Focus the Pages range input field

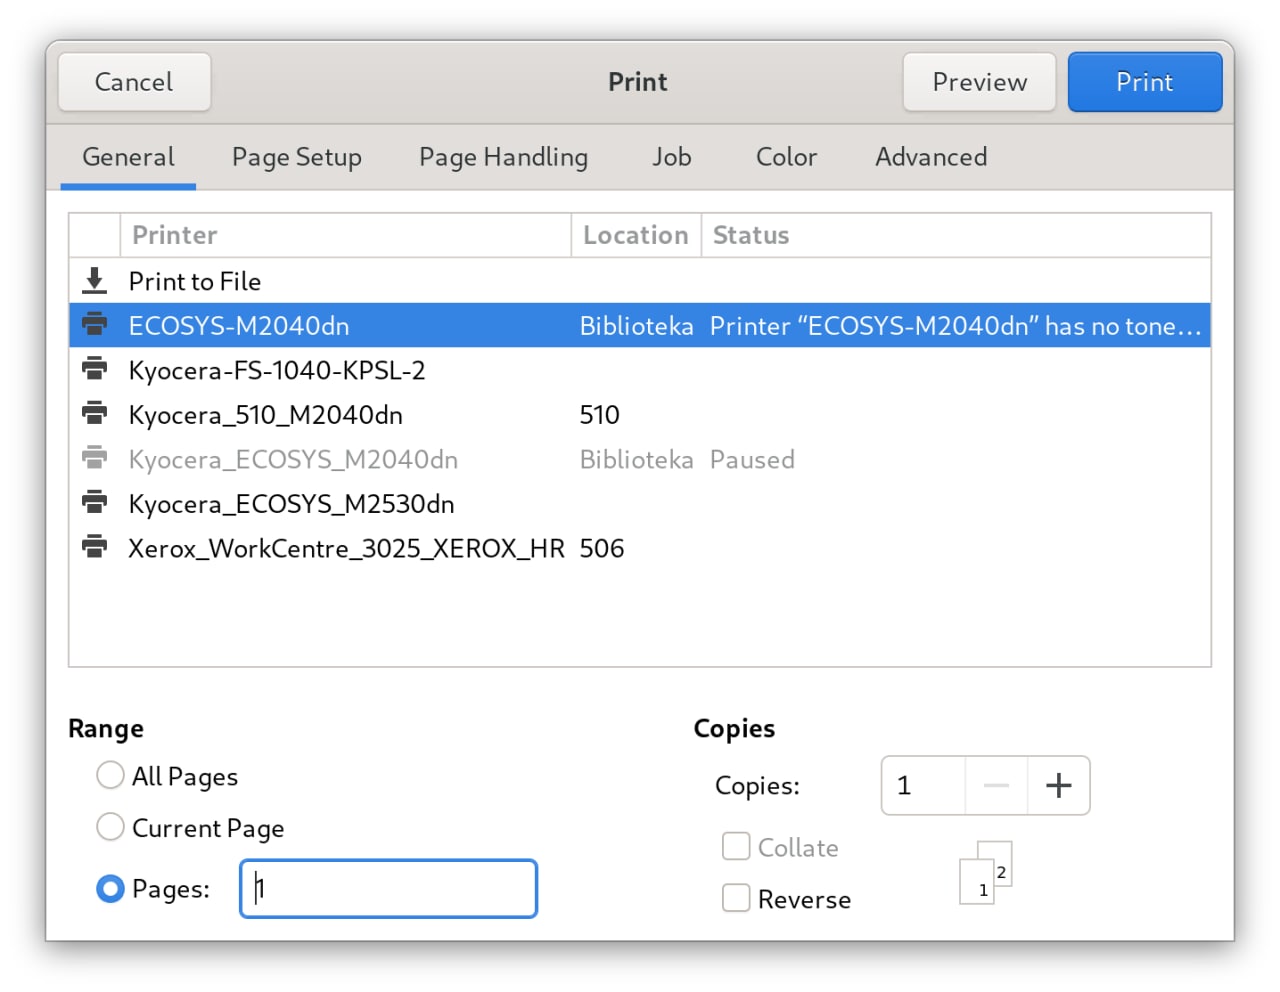pos(388,888)
